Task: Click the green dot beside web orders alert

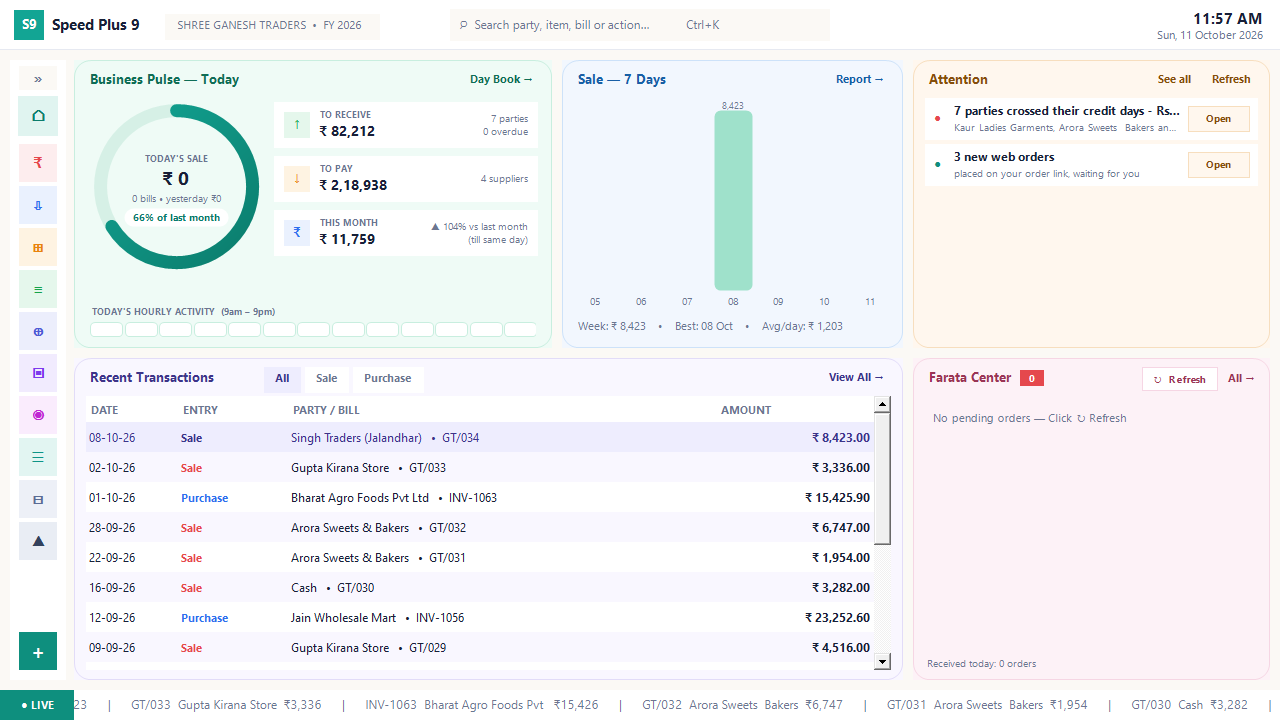Action: pyautogui.click(x=938, y=164)
